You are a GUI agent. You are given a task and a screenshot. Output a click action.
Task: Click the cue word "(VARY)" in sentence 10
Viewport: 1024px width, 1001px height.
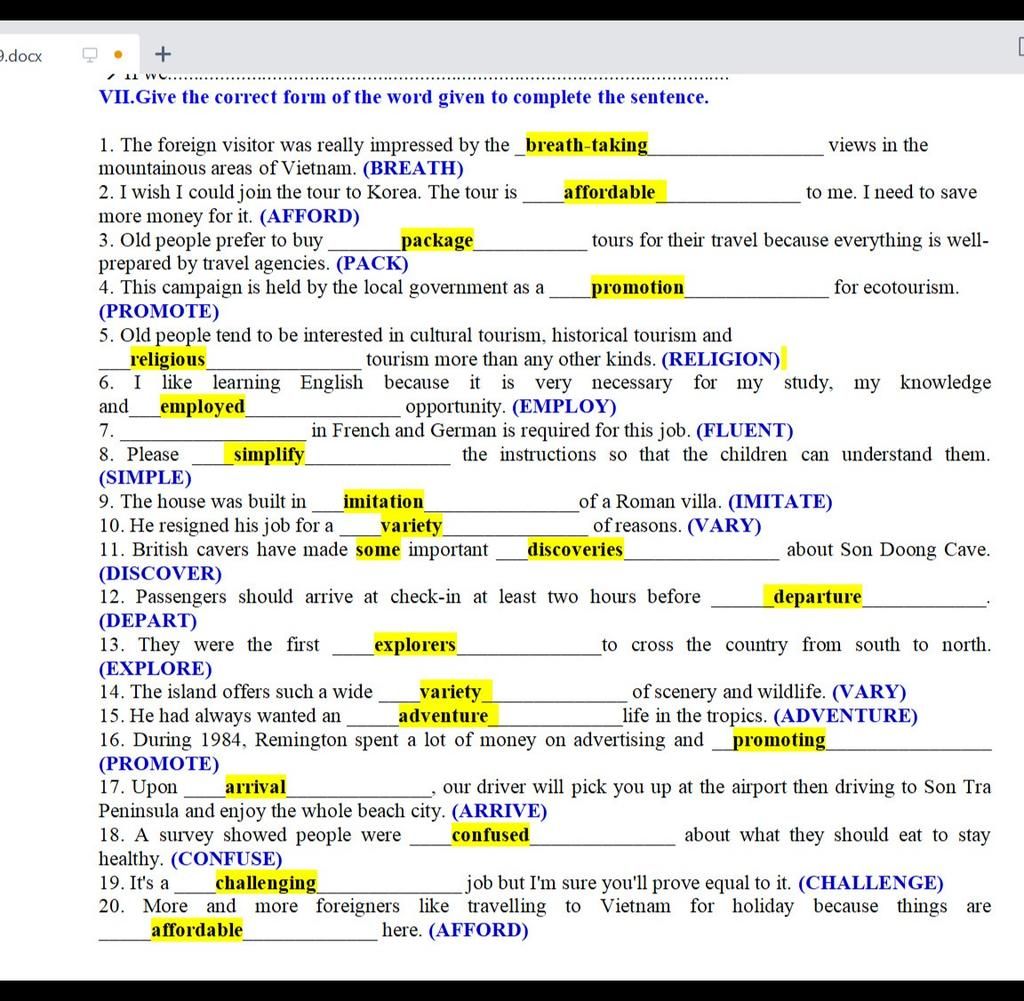click(x=724, y=526)
